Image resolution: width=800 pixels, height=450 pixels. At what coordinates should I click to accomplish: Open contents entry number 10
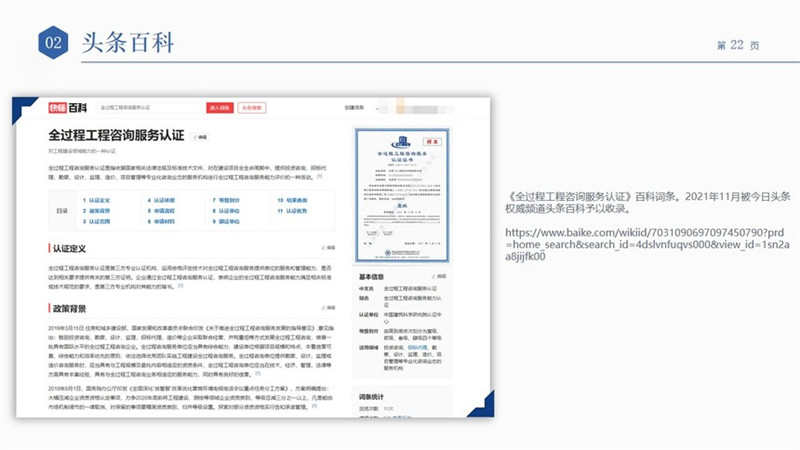point(292,200)
